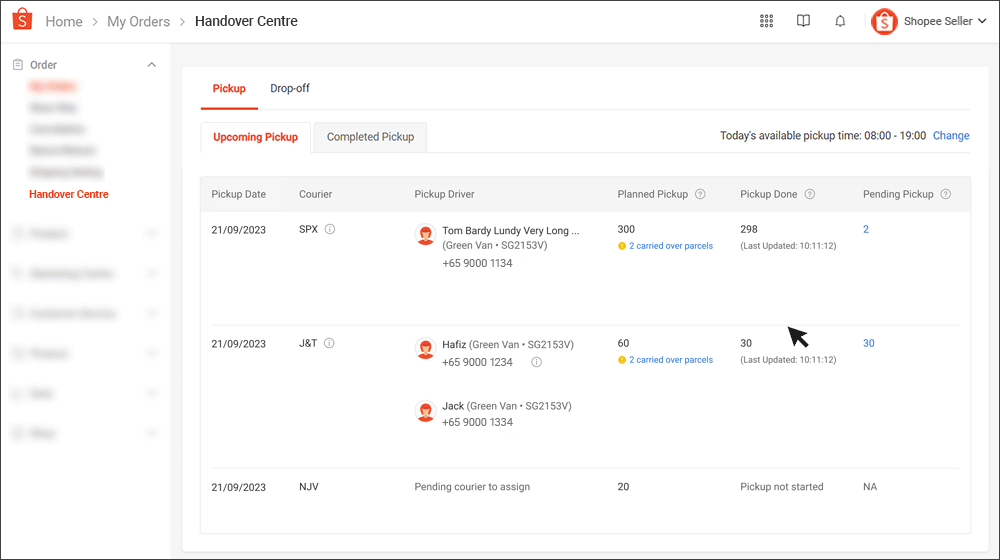The width and height of the screenshot is (1000, 560).
Task: Go to My Orders breadcrumb
Action: [x=138, y=22]
